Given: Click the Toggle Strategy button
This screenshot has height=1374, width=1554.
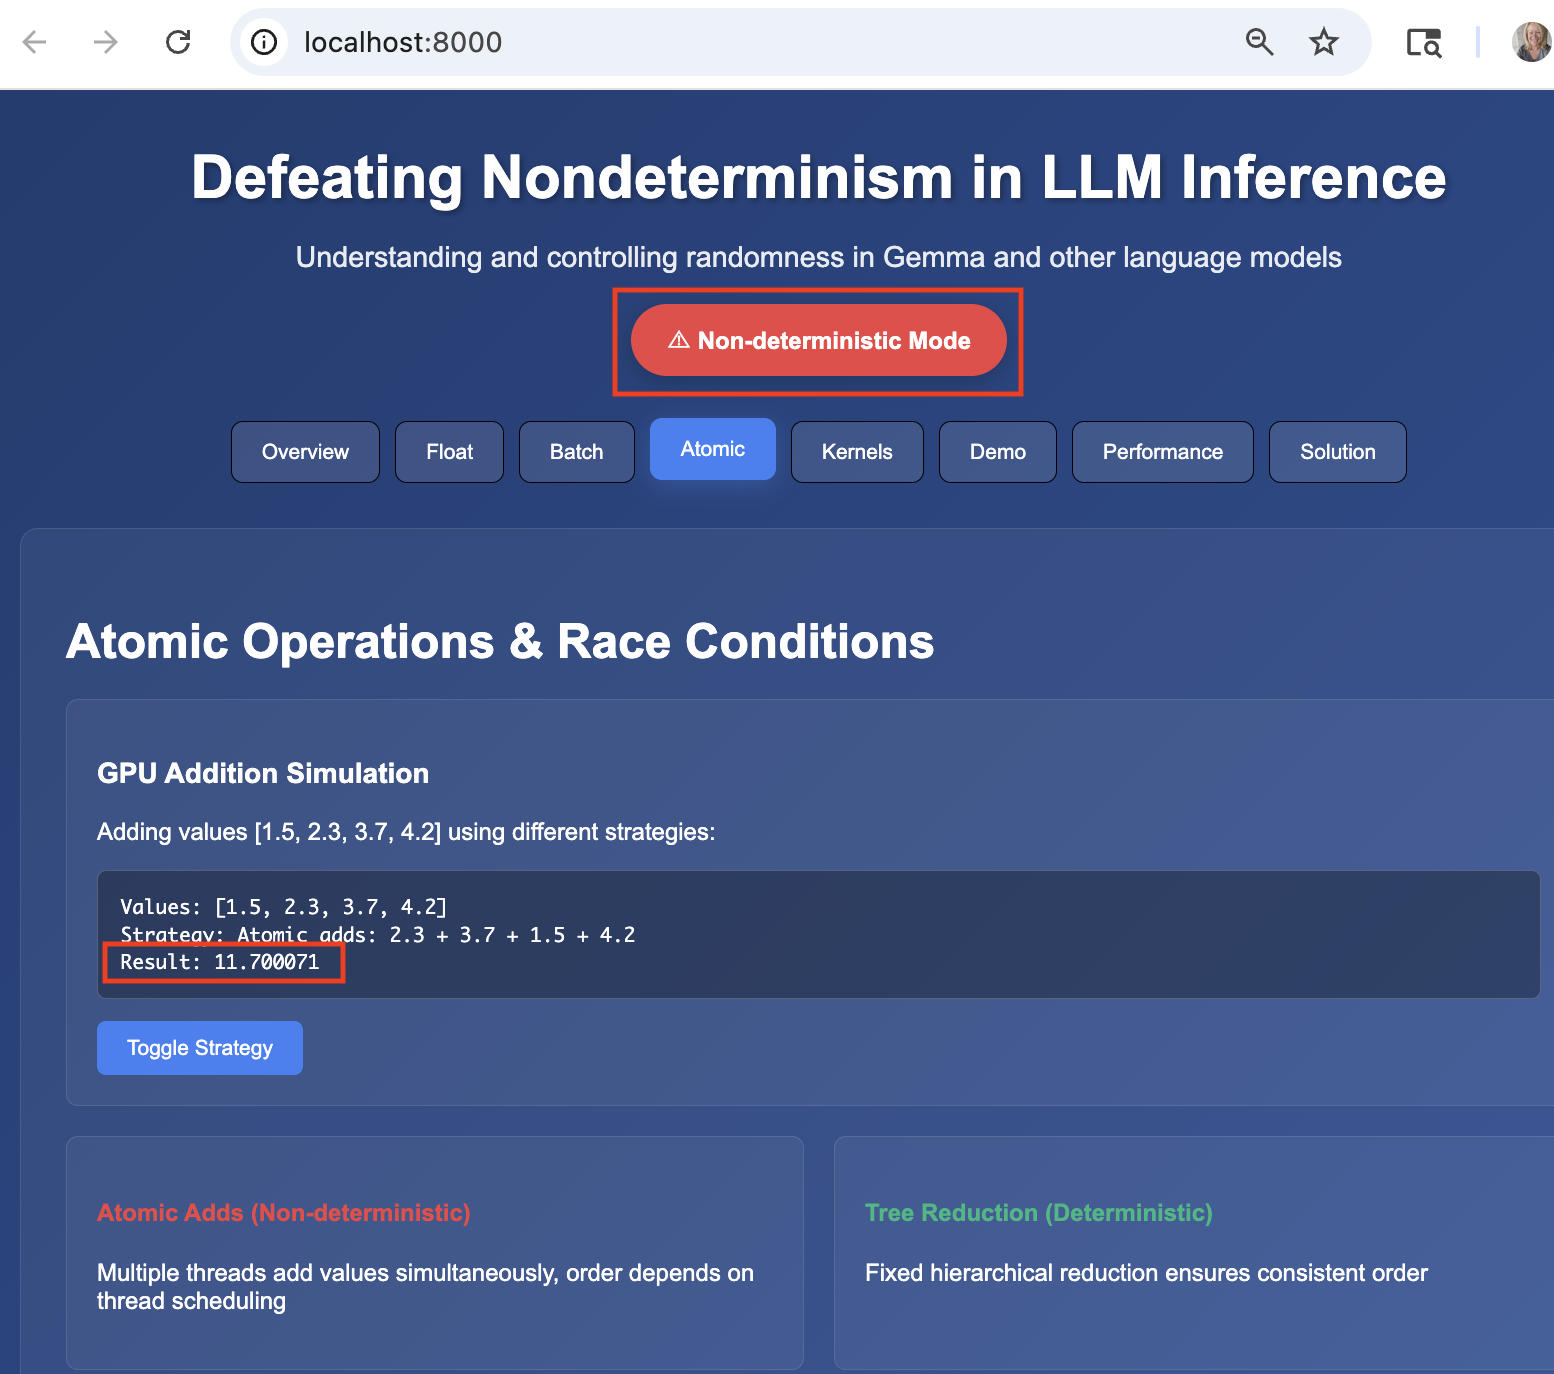Looking at the screenshot, I should coord(200,1048).
